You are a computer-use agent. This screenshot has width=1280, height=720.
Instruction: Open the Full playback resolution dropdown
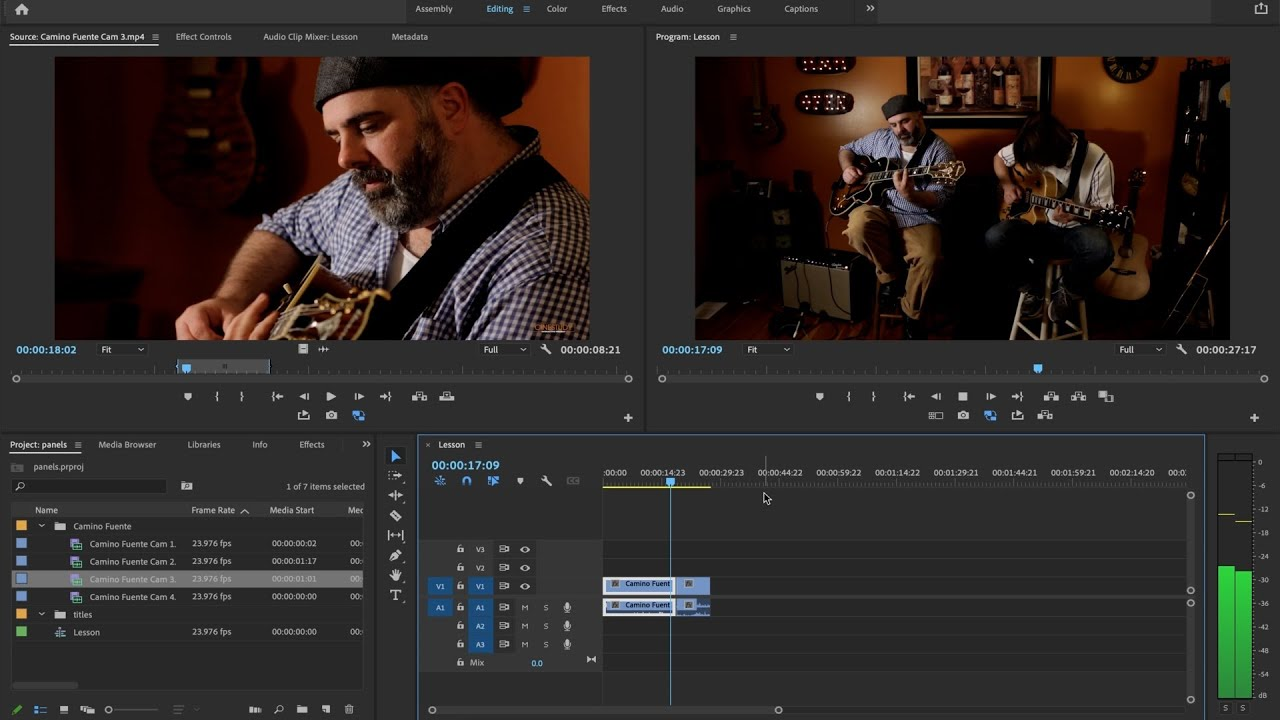tap(1141, 349)
